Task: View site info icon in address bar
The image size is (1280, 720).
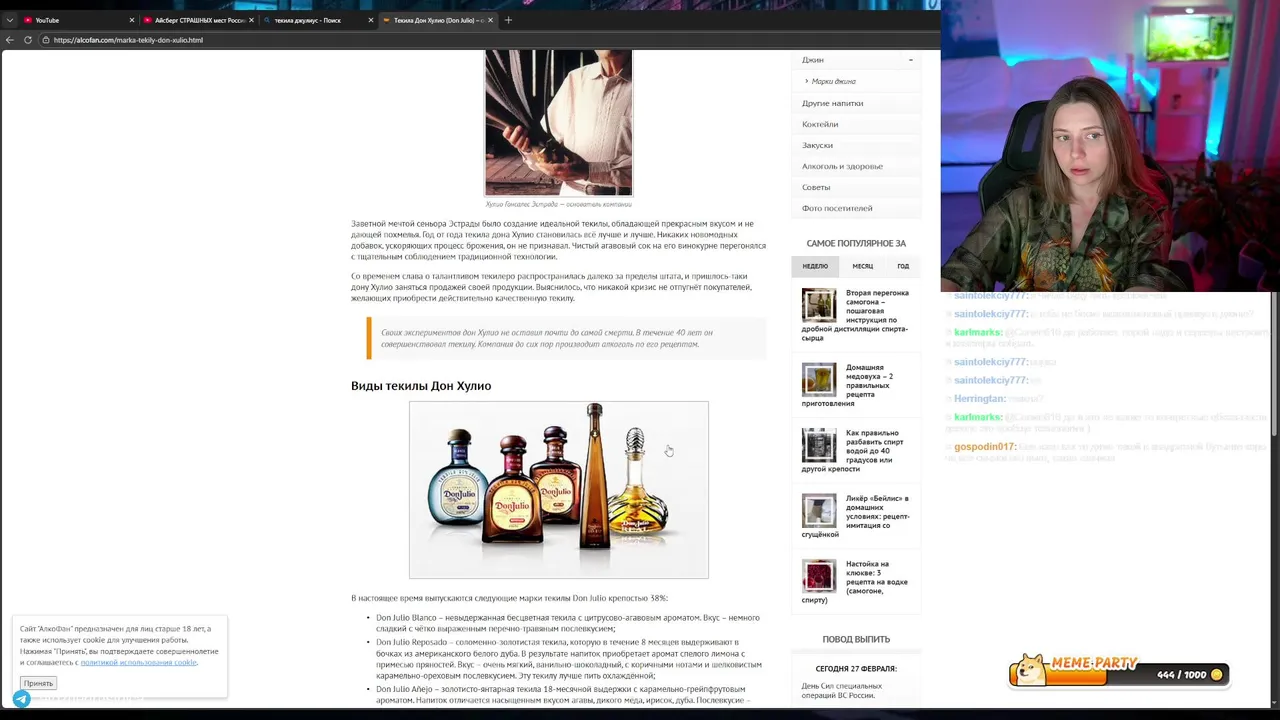Action: click(46, 40)
